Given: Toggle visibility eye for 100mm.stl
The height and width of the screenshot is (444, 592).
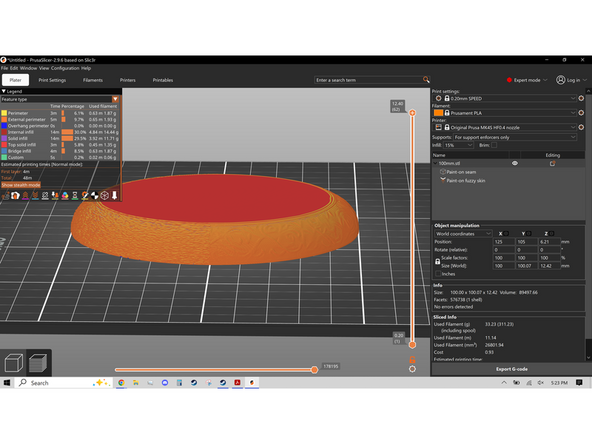Looking at the screenshot, I should pyautogui.click(x=515, y=163).
